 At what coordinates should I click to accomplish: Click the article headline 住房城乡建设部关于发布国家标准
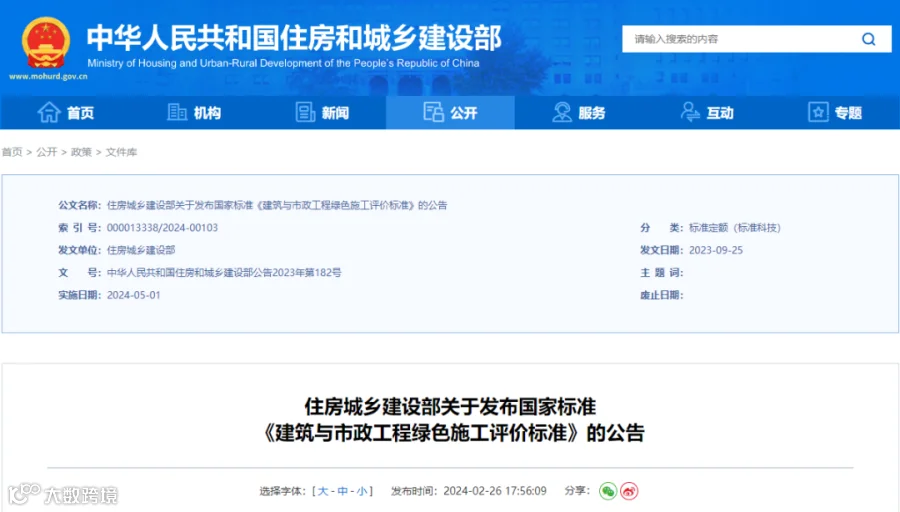pos(451,407)
